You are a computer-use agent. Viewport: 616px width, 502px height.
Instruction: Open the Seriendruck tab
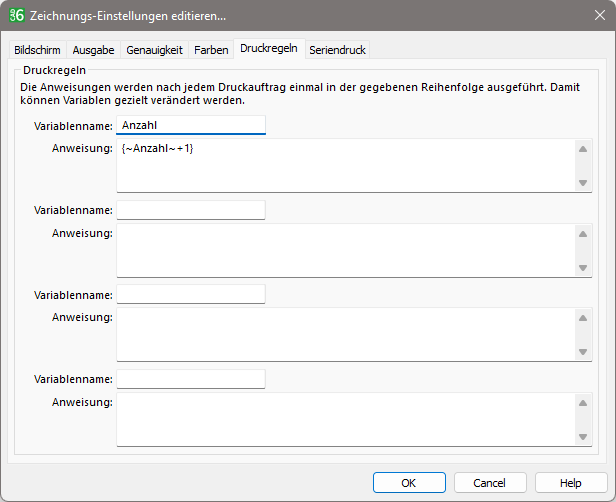(337, 50)
